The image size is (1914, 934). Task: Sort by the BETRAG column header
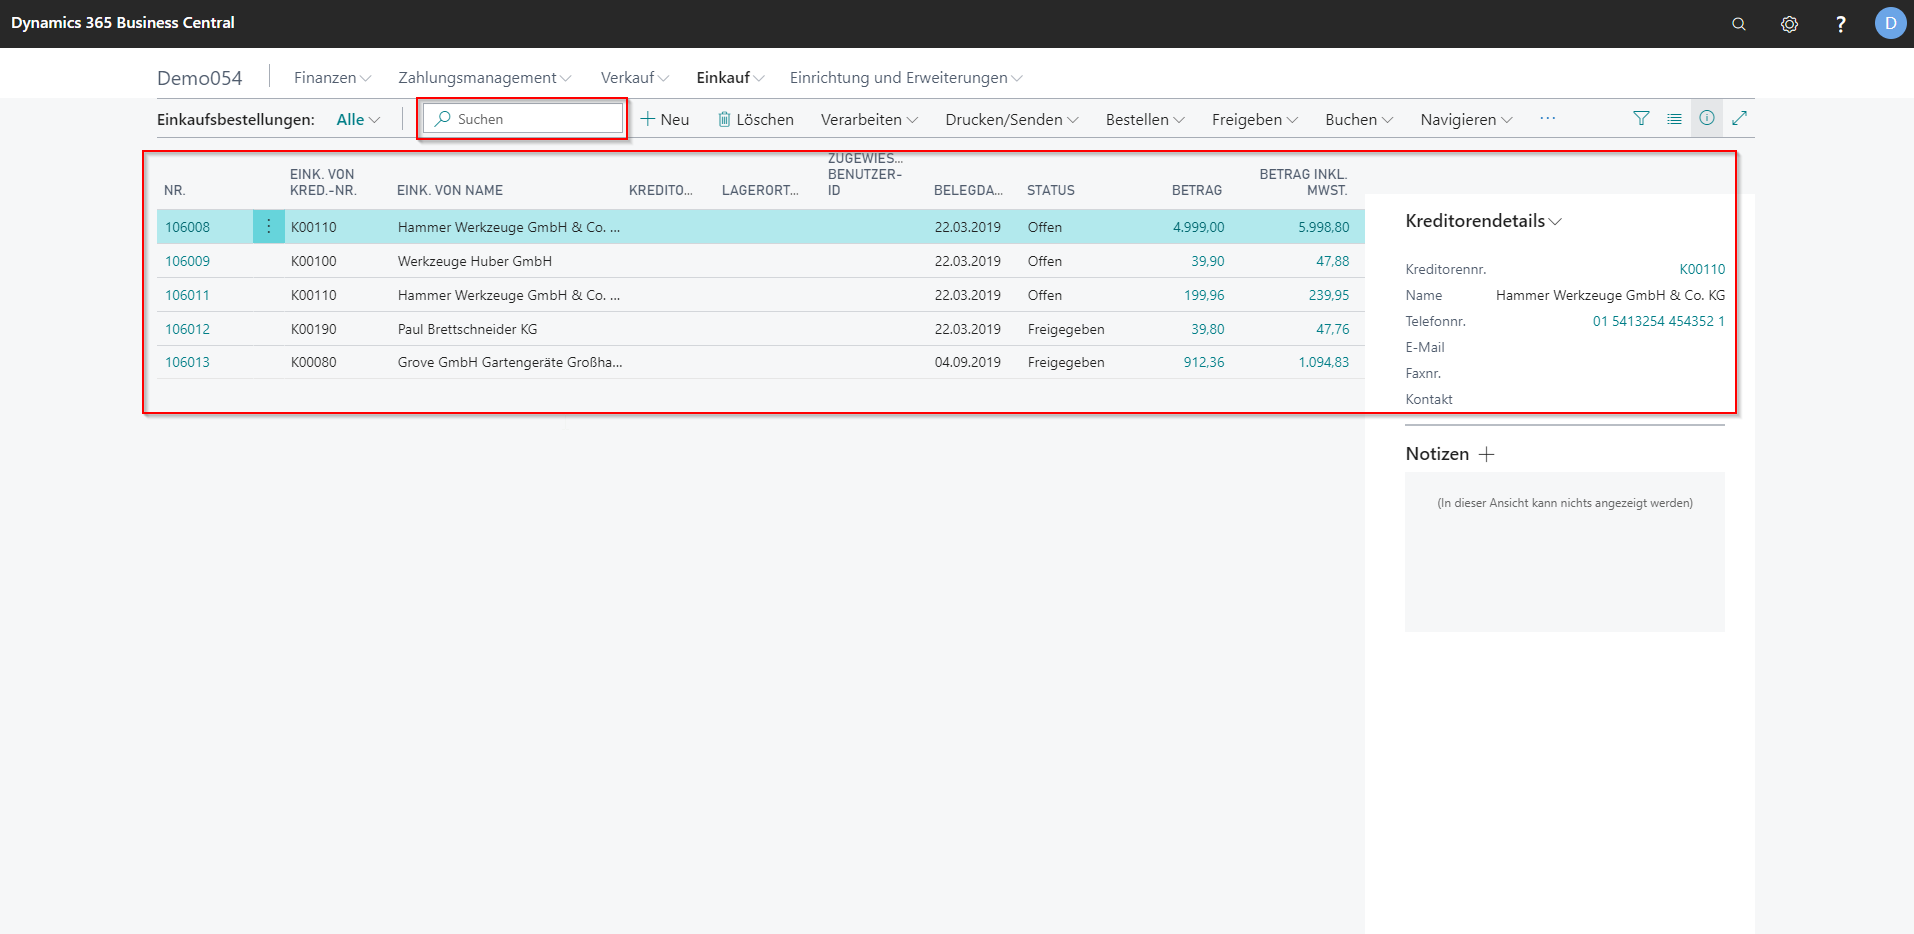[1197, 190]
